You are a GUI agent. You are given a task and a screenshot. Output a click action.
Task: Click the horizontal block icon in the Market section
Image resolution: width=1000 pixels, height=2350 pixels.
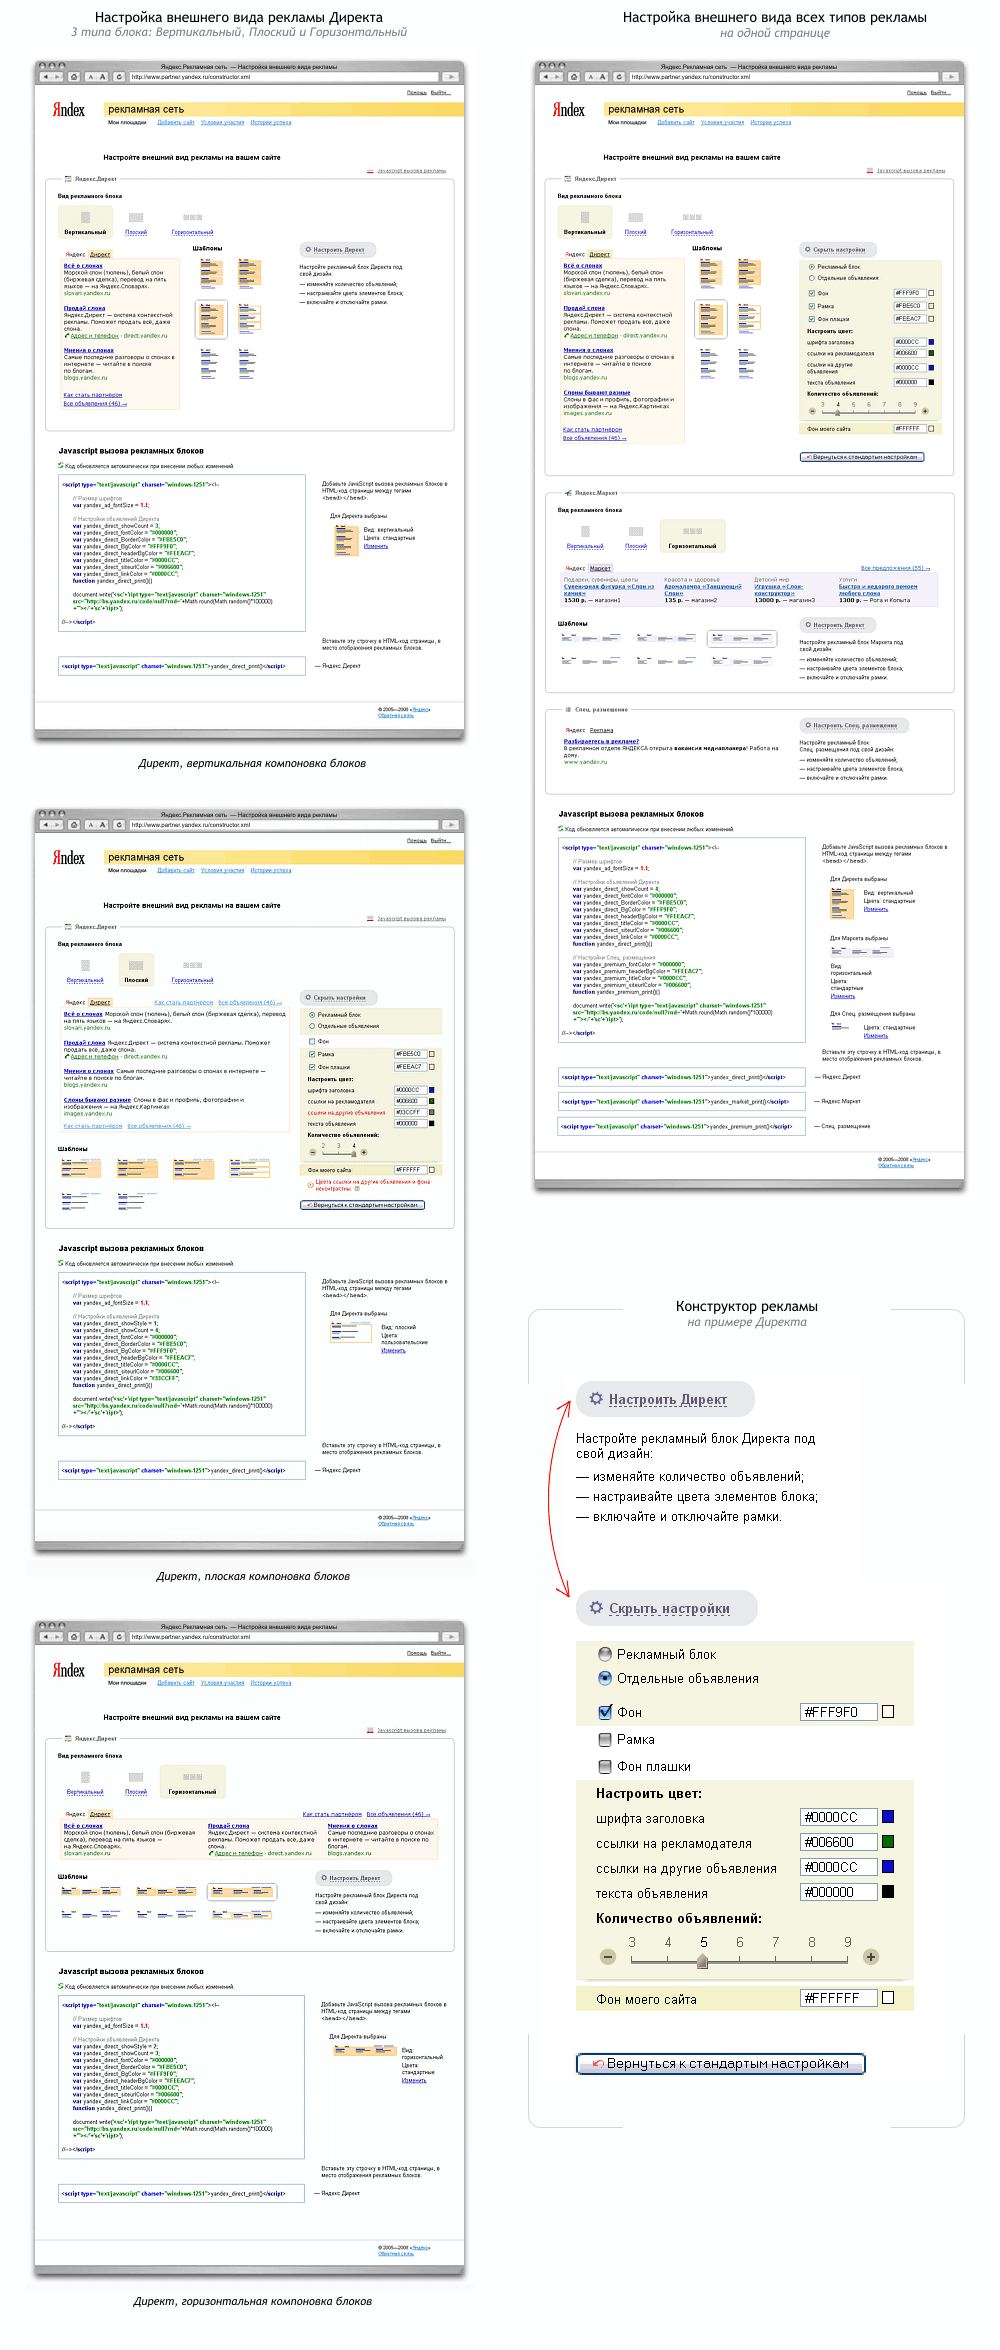tap(692, 531)
